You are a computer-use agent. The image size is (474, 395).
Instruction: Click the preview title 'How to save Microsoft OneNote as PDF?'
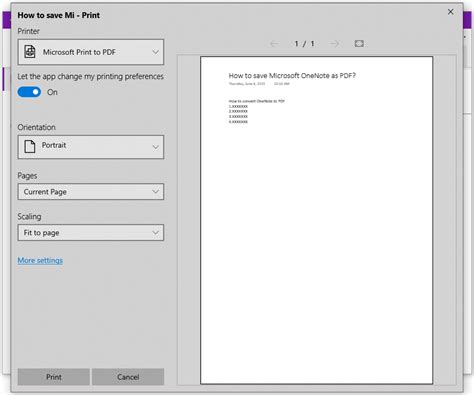[x=292, y=76]
